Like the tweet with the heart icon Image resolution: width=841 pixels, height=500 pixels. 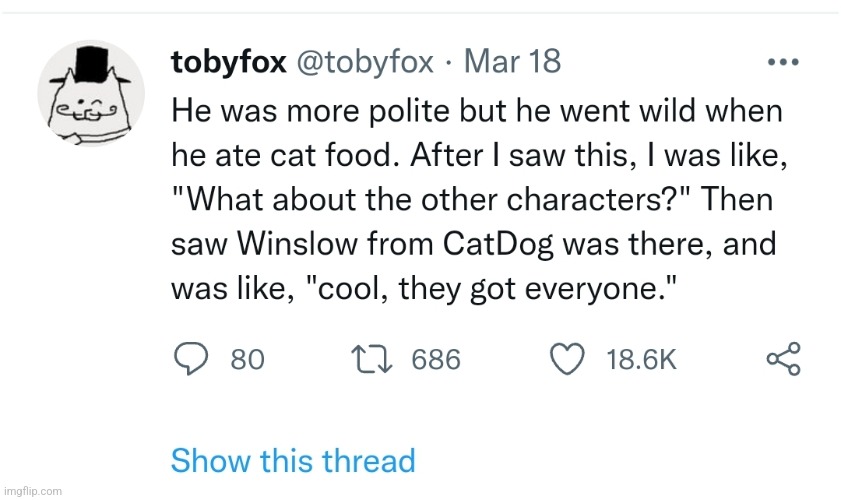tap(571, 359)
